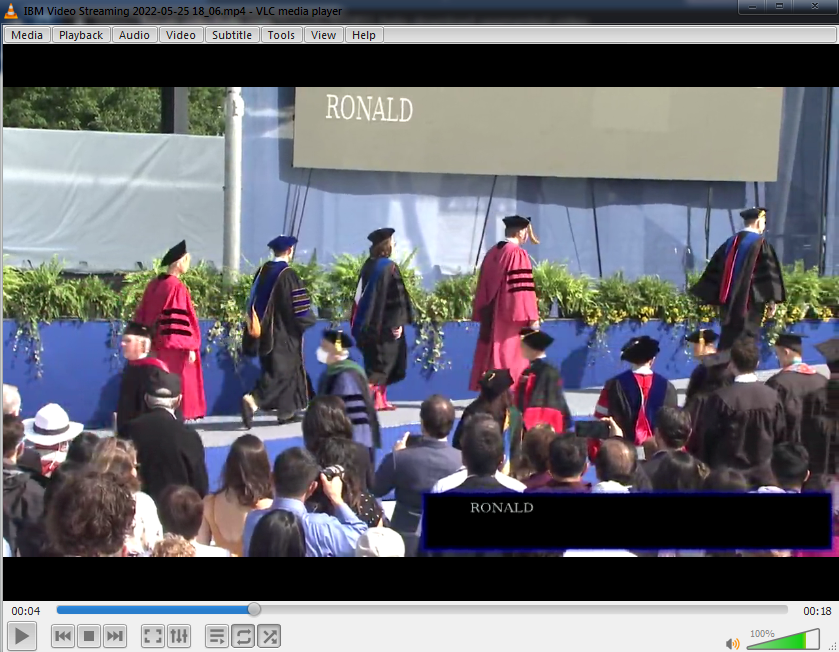Viewport: 839px width, 652px height.
Task: Toggle random shuffle playback
Action: (269, 636)
